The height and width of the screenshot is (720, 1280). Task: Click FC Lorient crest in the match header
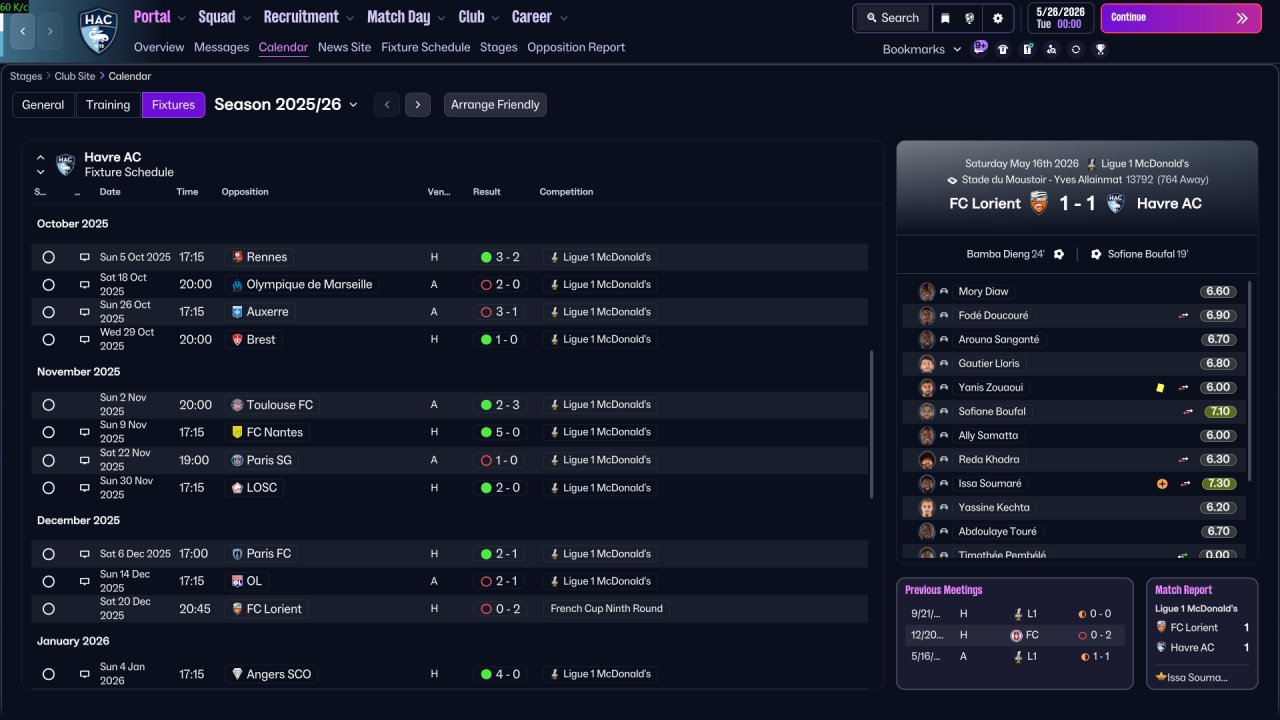[x=1039, y=203]
